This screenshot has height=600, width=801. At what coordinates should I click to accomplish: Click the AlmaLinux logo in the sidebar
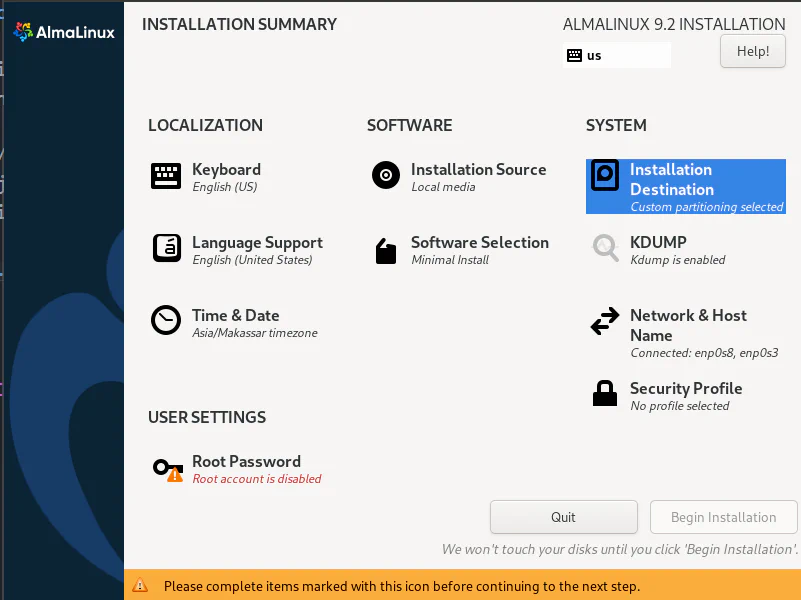(64, 32)
